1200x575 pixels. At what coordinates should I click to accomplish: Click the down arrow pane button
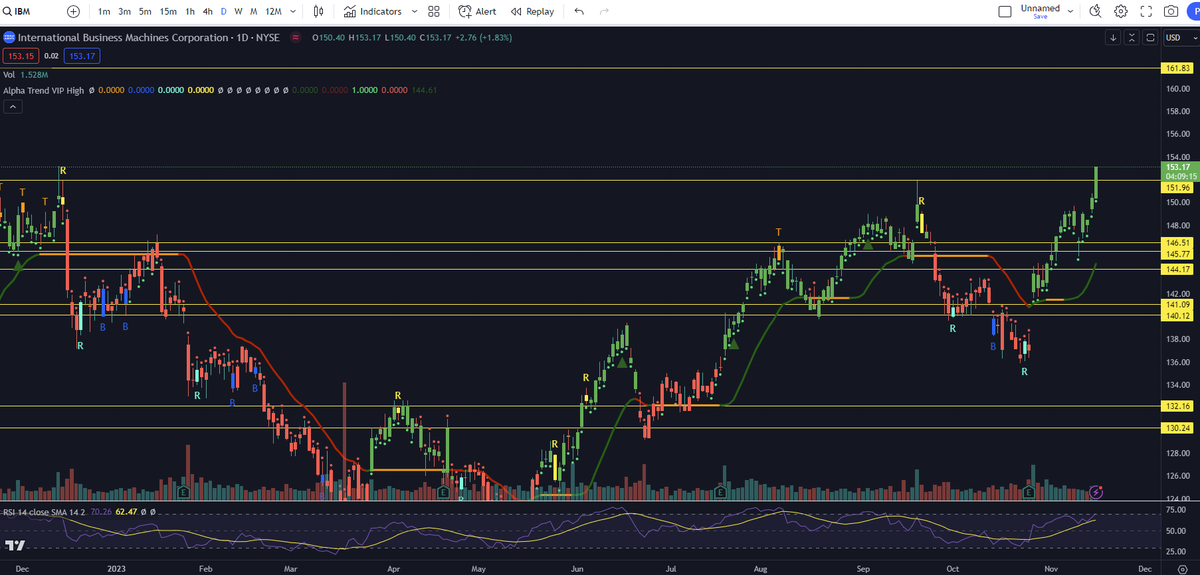1114,38
